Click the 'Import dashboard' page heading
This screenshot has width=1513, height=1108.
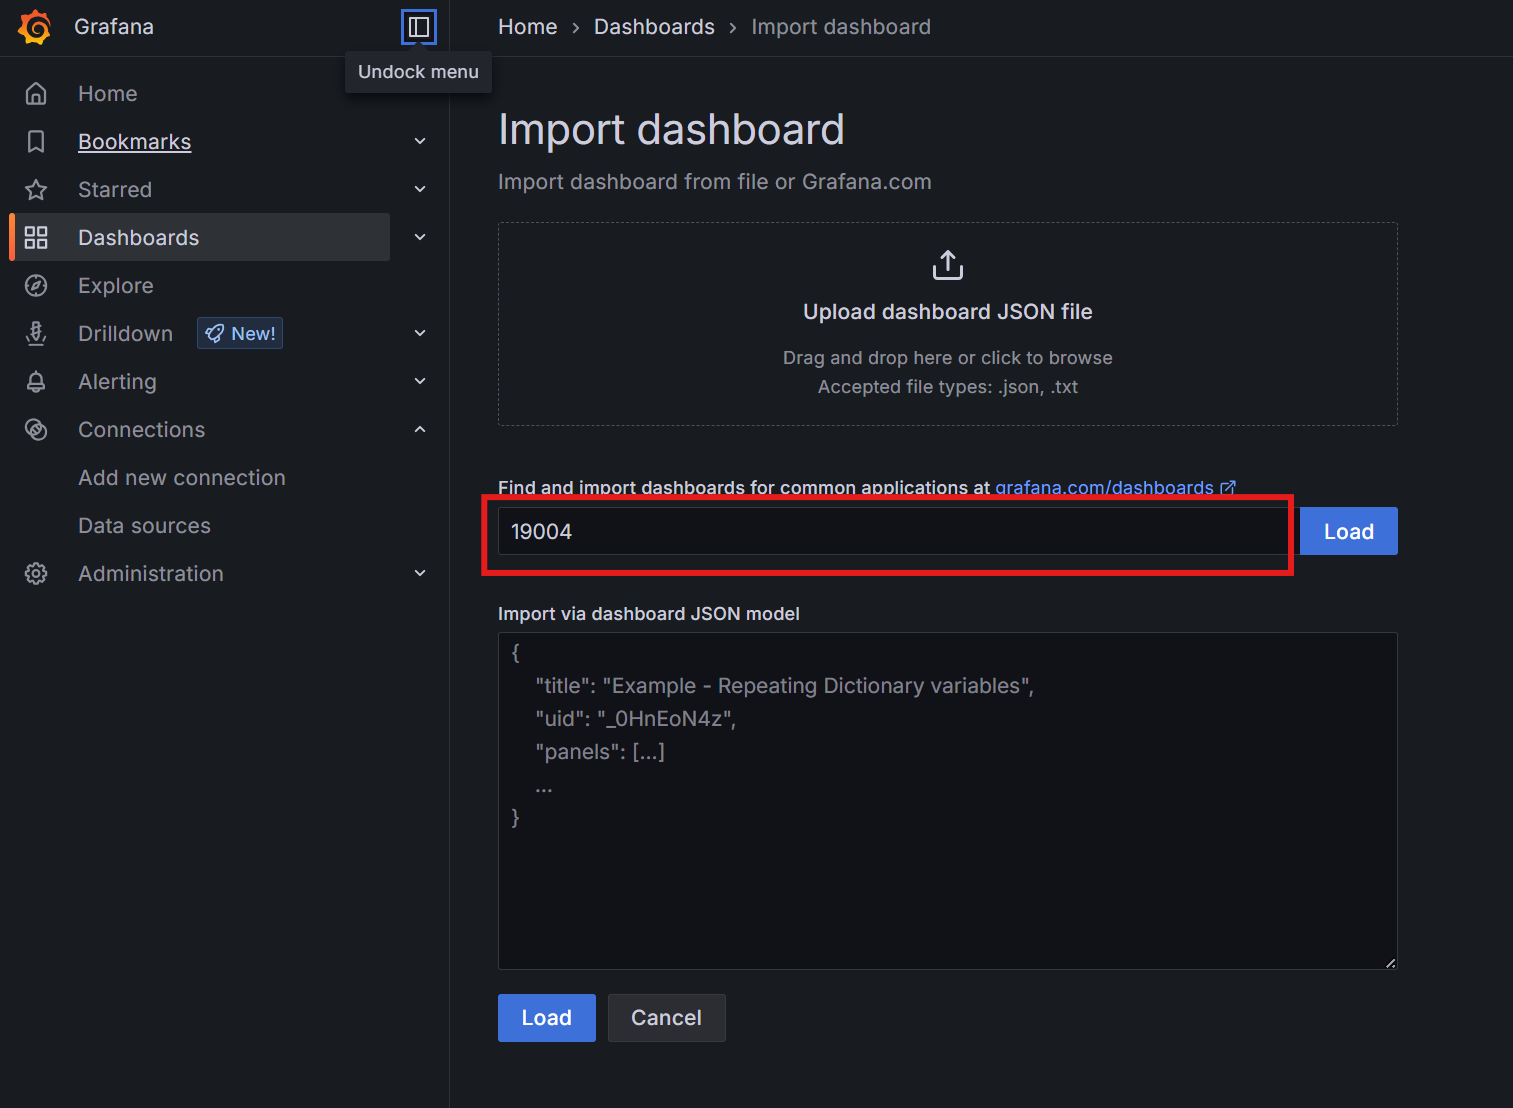(x=672, y=130)
